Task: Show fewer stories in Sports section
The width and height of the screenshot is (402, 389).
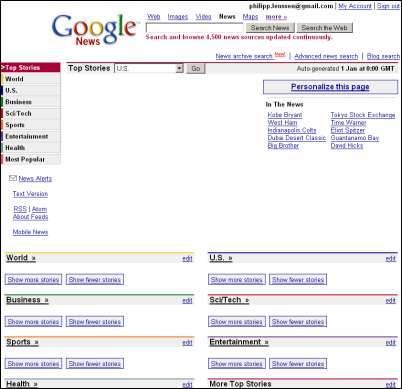Action: 95,363
